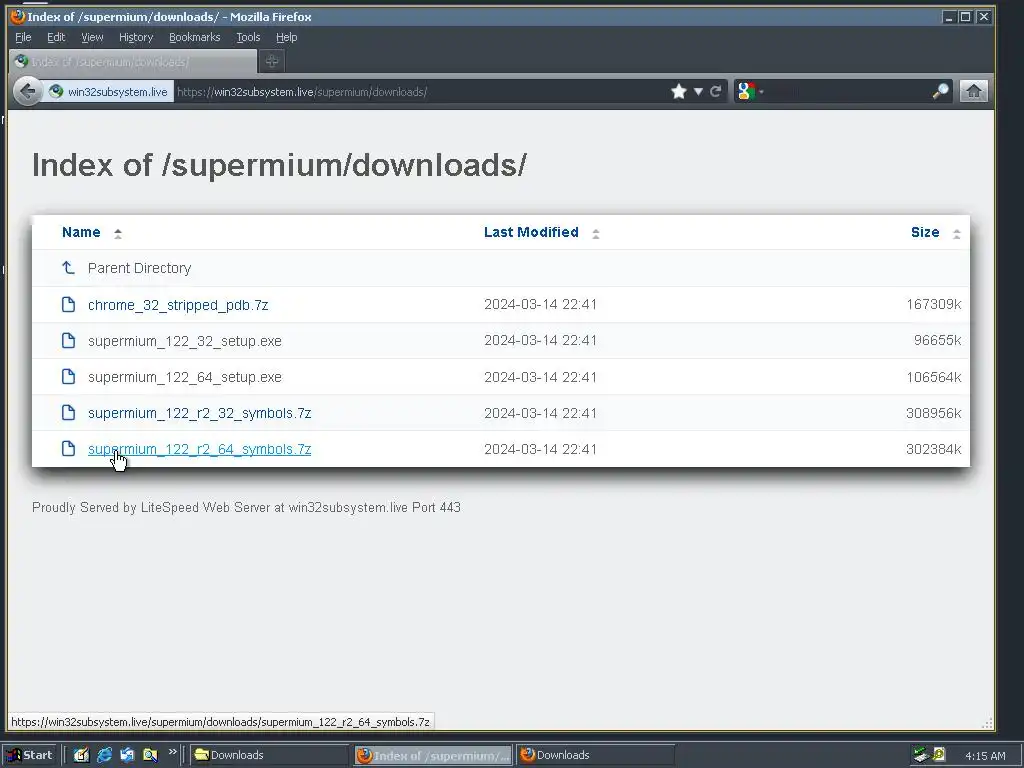Image resolution: width=1024 pixels, height=768 pixels.
Task: Open the Edit menu
Action: click(x=56, y=37)
